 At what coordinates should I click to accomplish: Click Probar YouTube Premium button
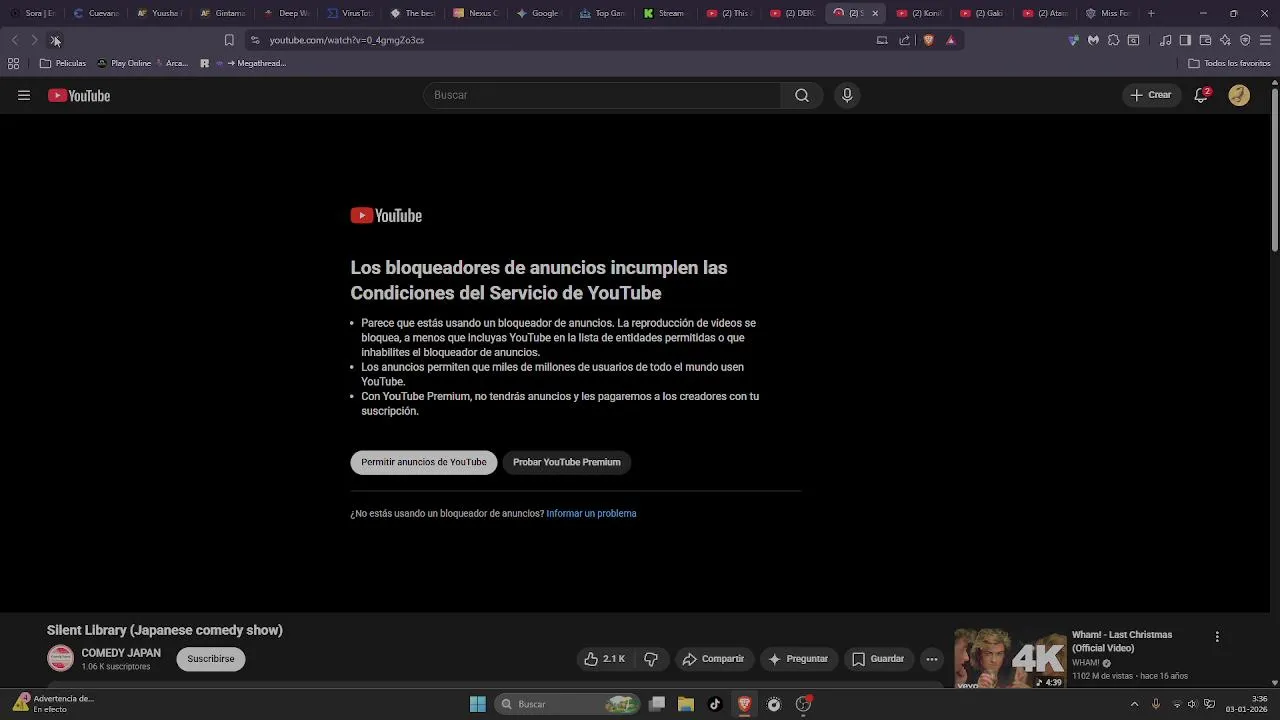[567, 462]
